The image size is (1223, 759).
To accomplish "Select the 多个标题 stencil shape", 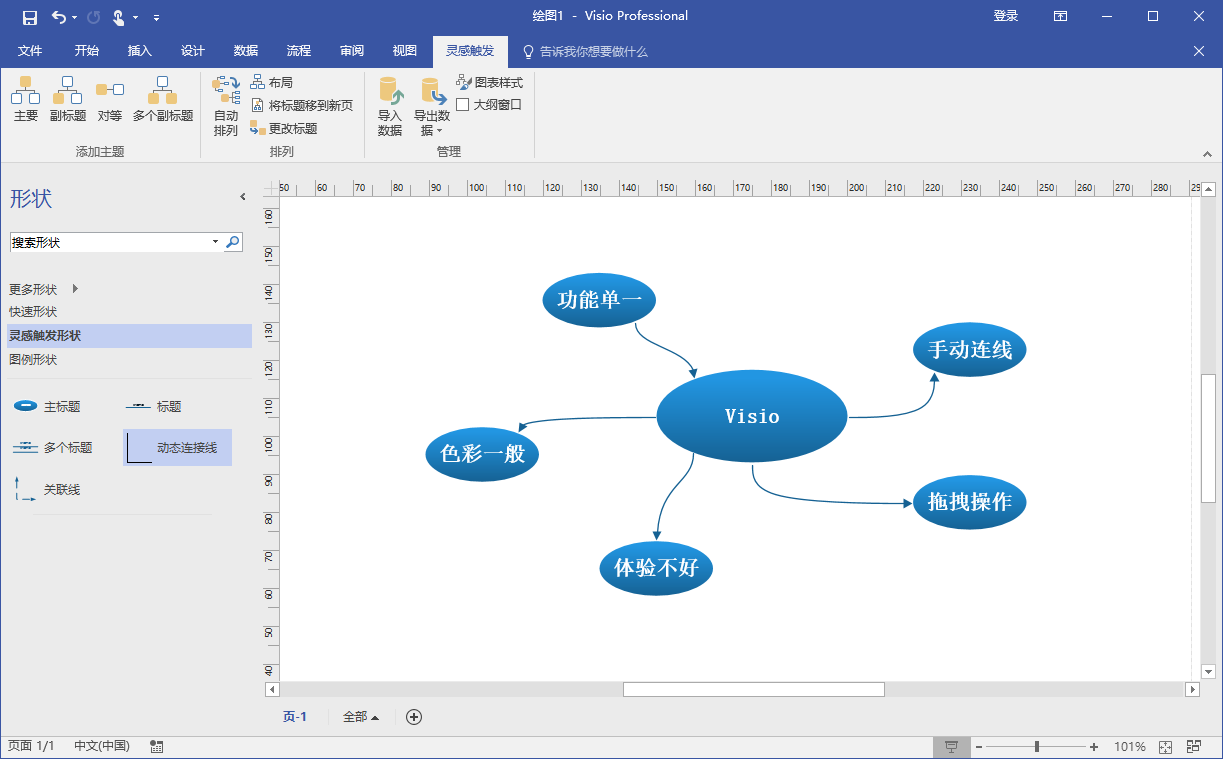I will pos(52,448).
